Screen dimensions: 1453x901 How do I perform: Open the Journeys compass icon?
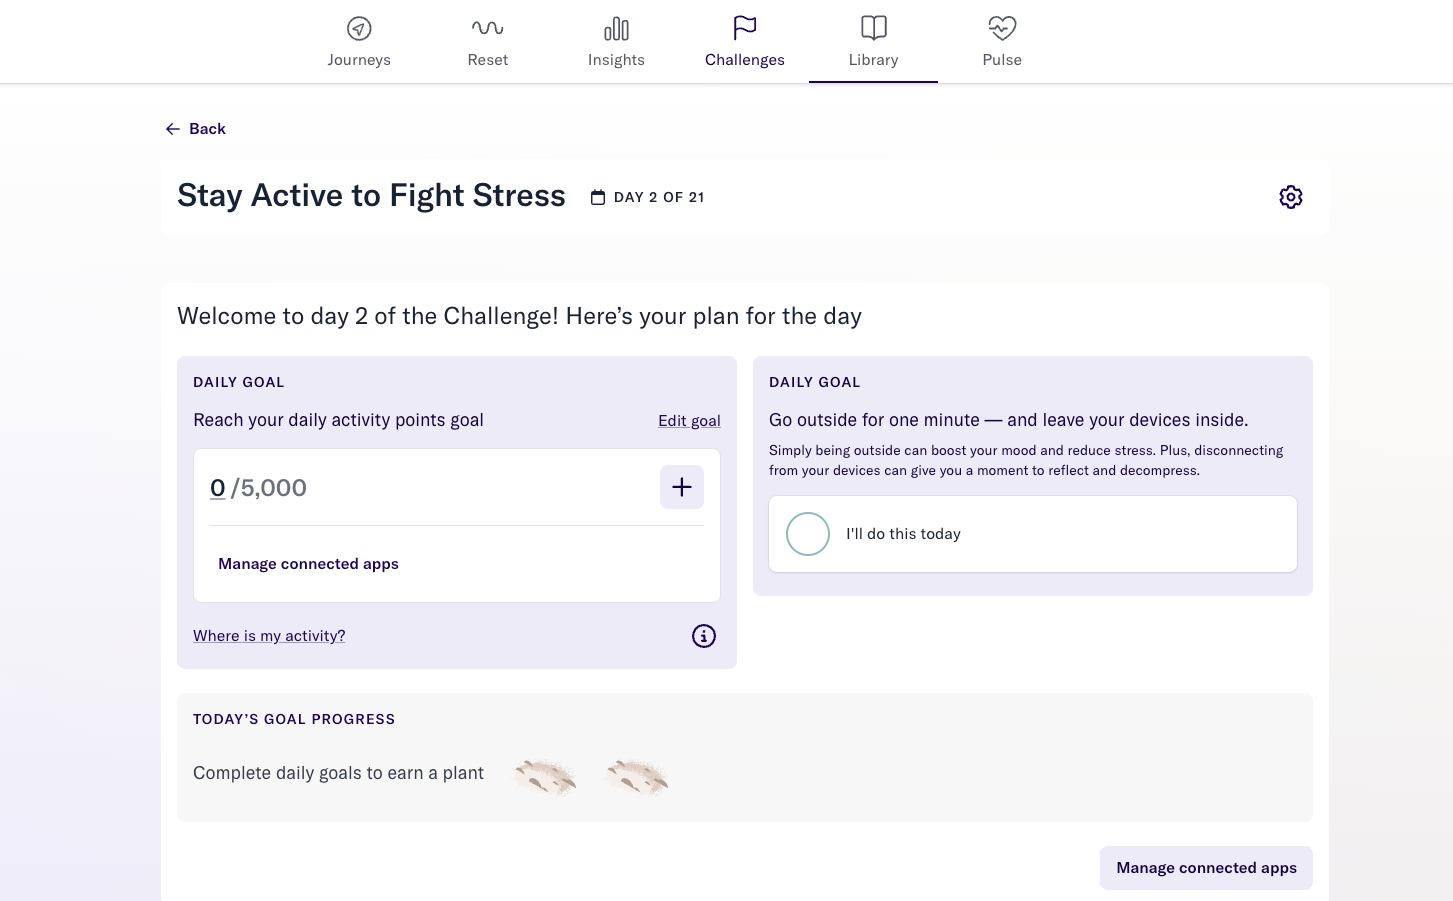pos(359,29)
